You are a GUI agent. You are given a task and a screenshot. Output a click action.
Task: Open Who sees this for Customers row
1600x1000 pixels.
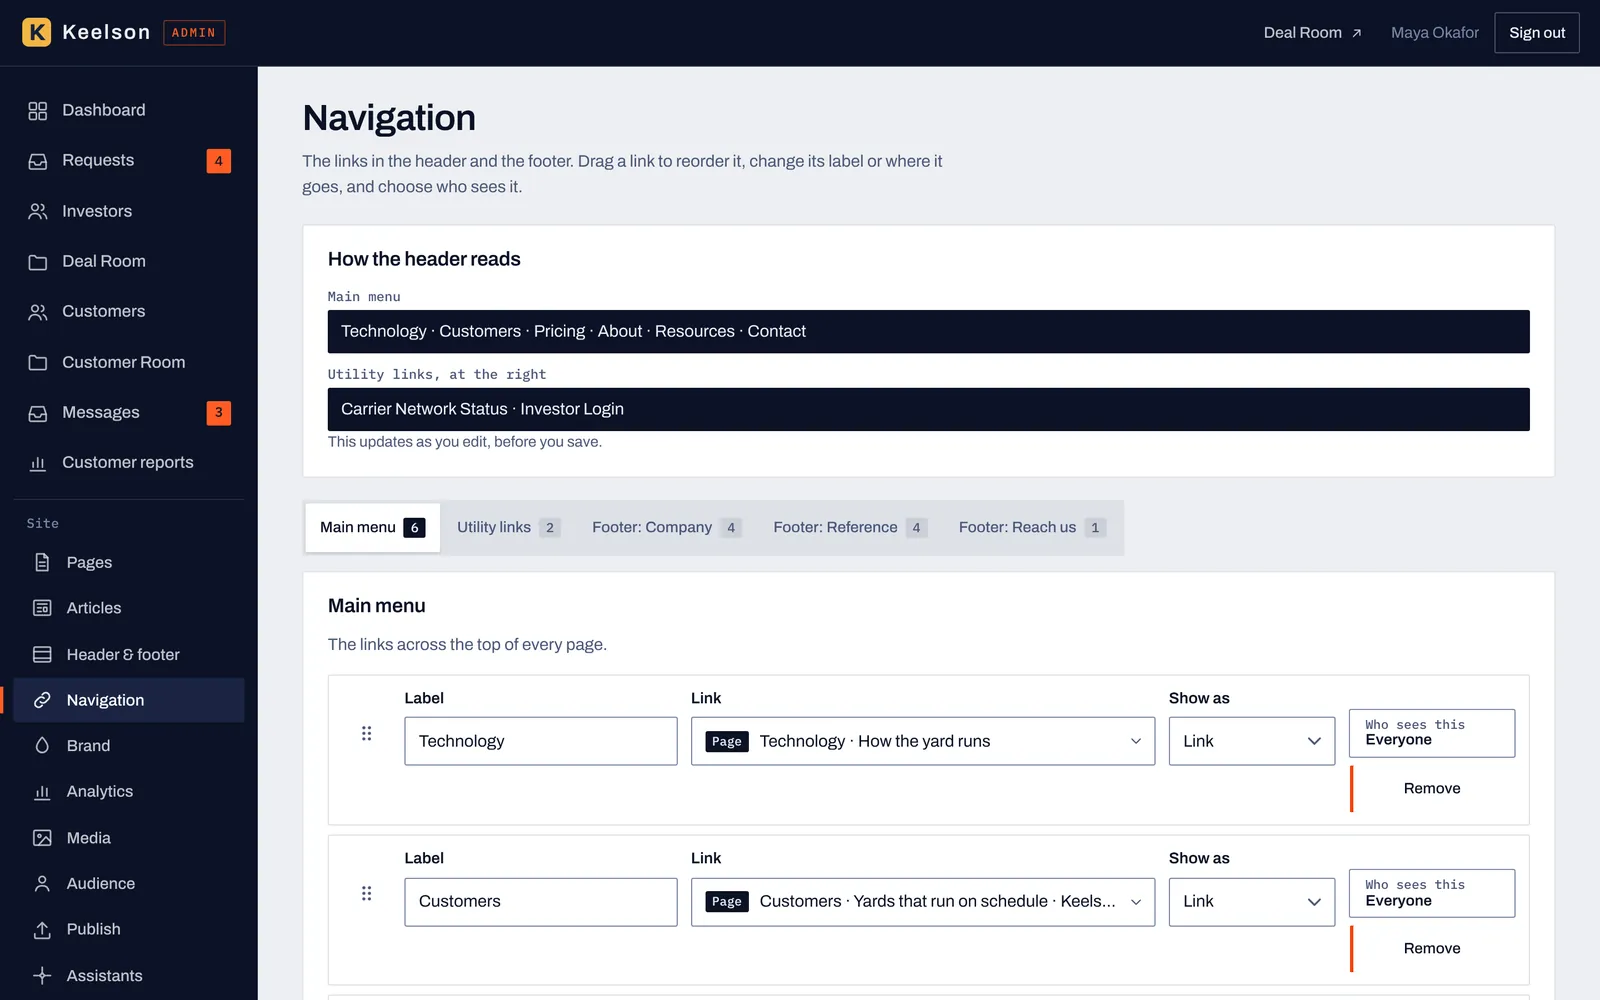click(1432, 893)
